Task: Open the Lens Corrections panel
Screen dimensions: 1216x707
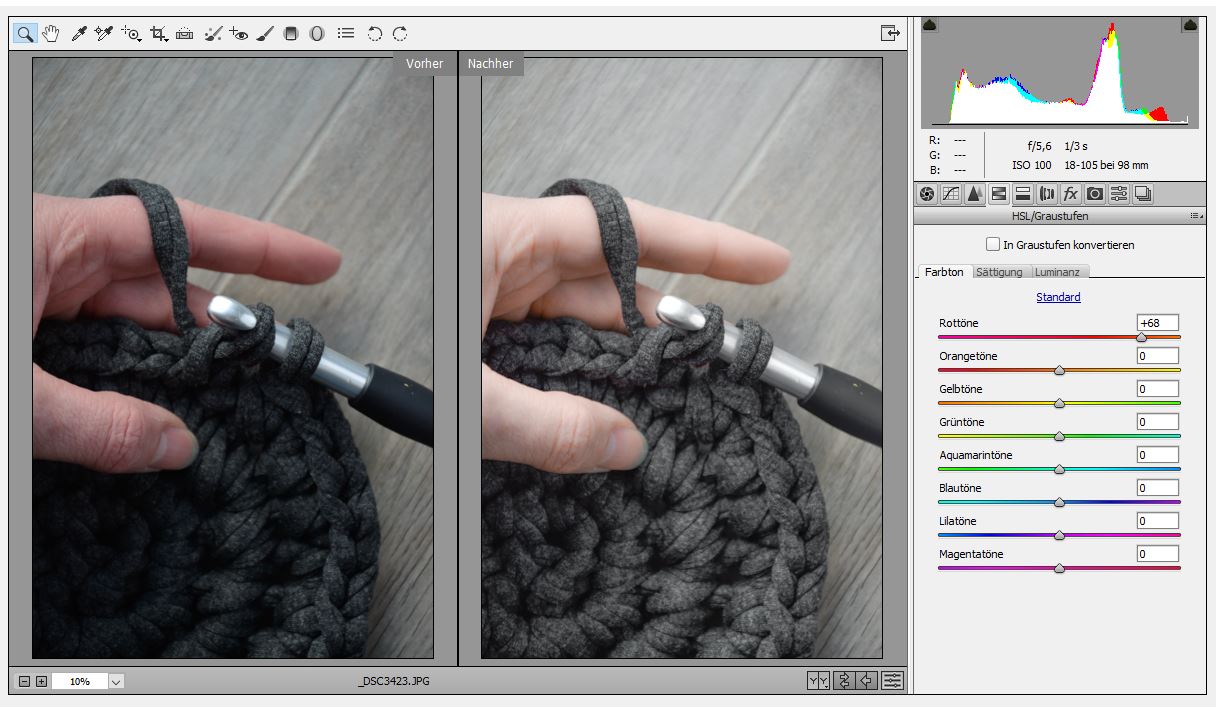Action: [1047, 194]
